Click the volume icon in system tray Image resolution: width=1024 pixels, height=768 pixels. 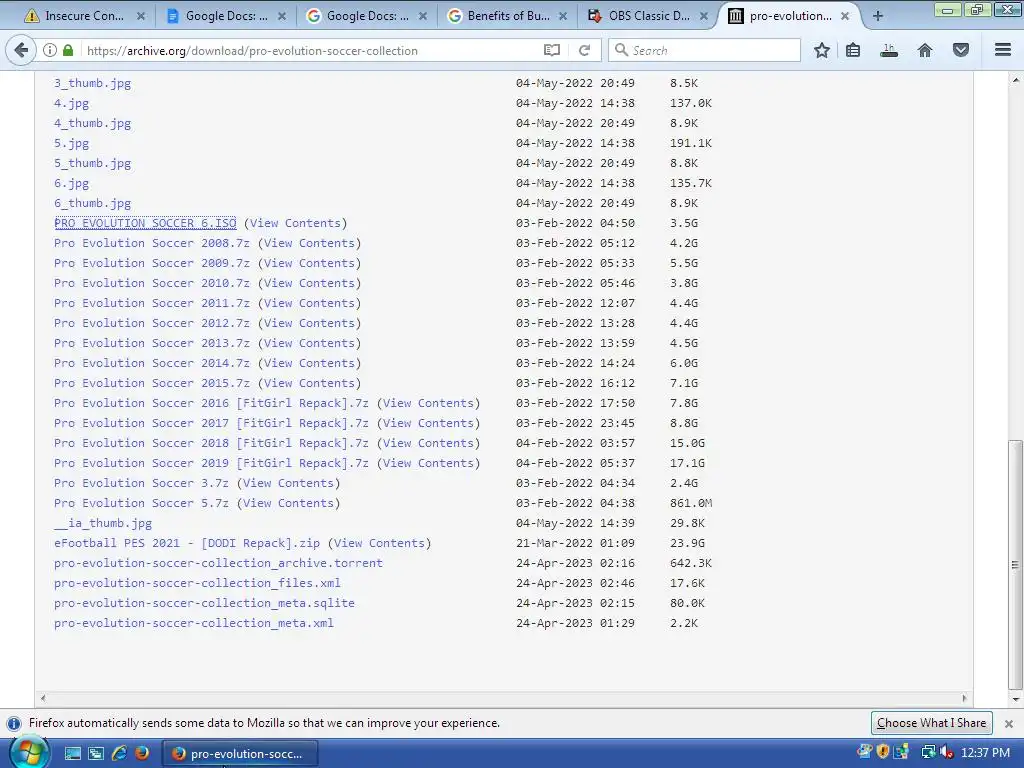click(x=947, y=752)
